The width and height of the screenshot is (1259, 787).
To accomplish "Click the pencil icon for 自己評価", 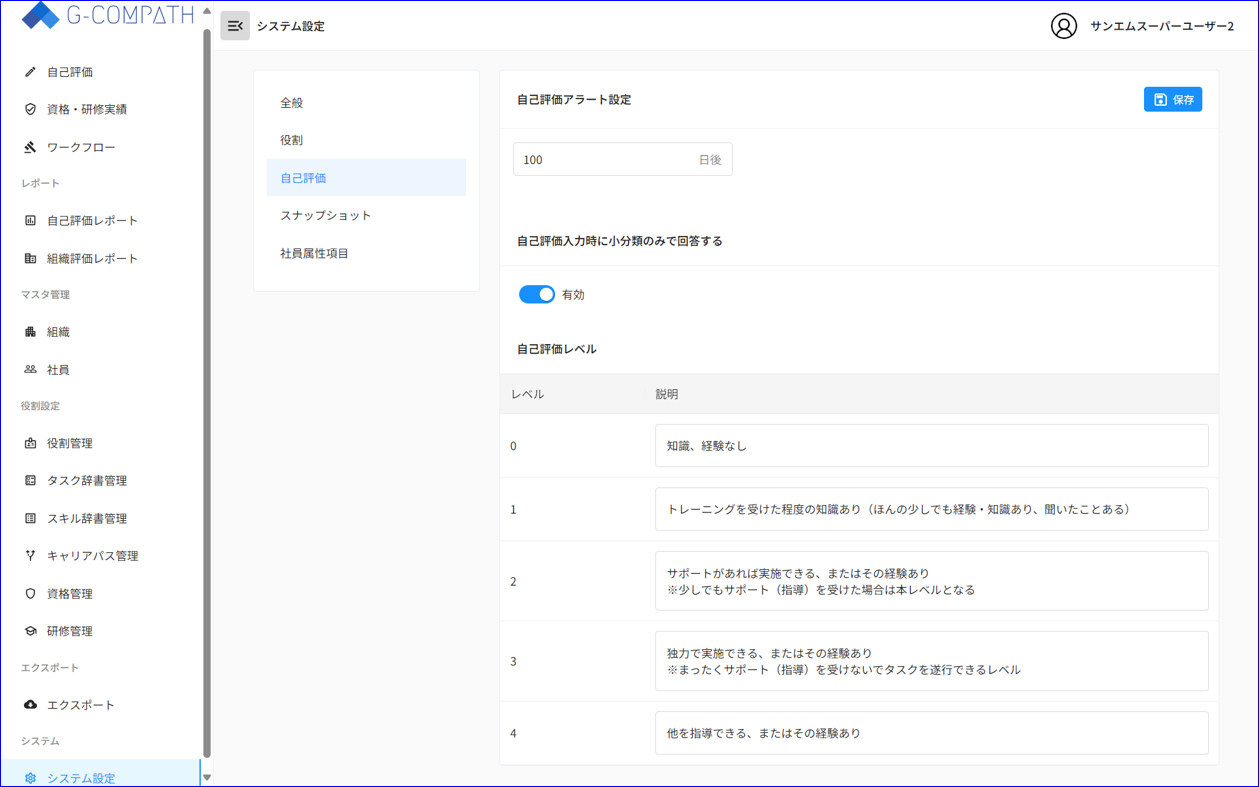I will click(x=30, y=72).
